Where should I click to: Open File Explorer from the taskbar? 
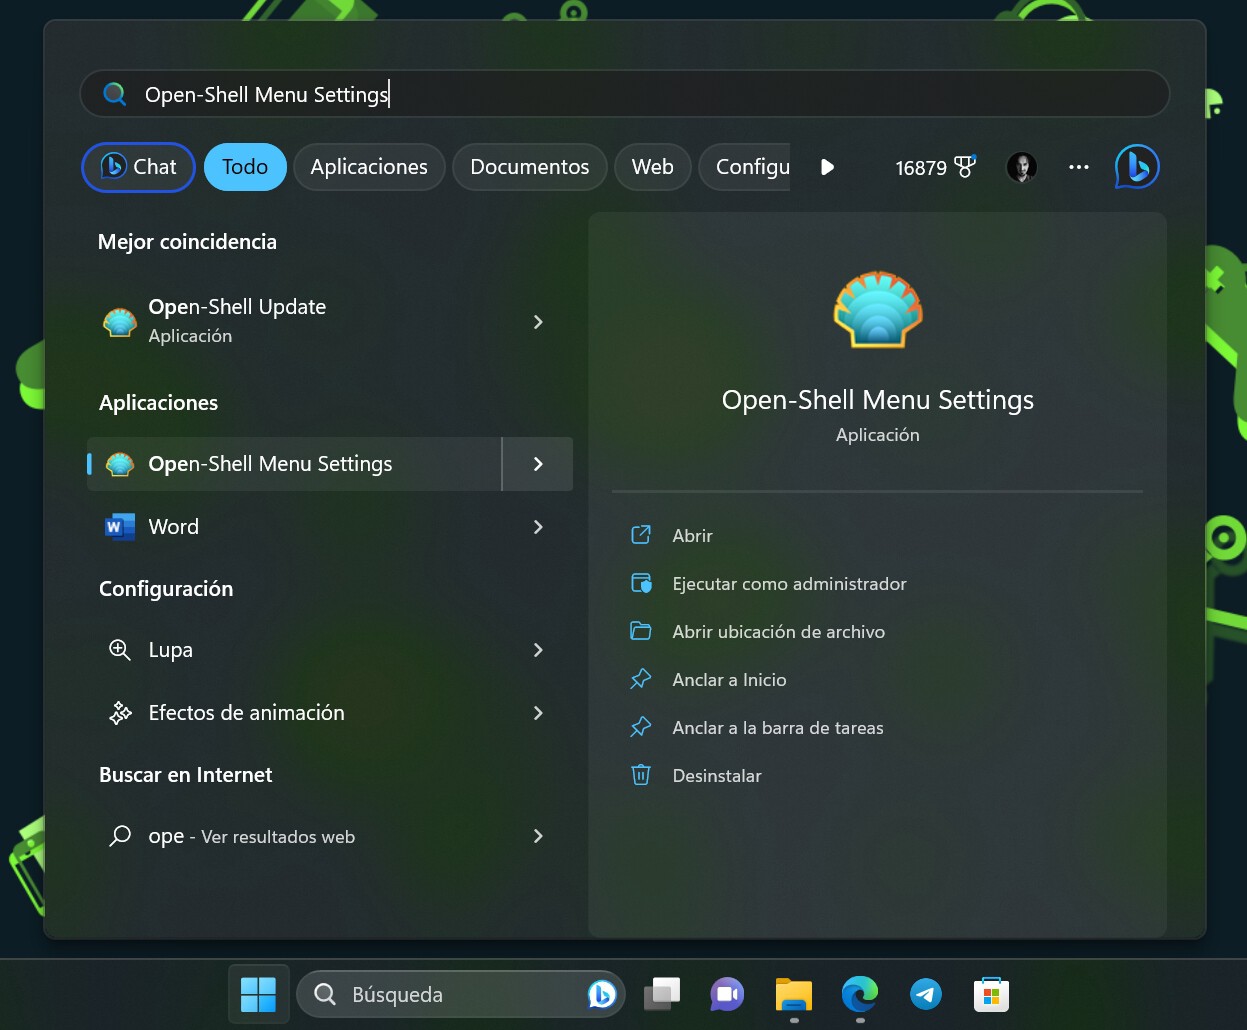[793, 994]
